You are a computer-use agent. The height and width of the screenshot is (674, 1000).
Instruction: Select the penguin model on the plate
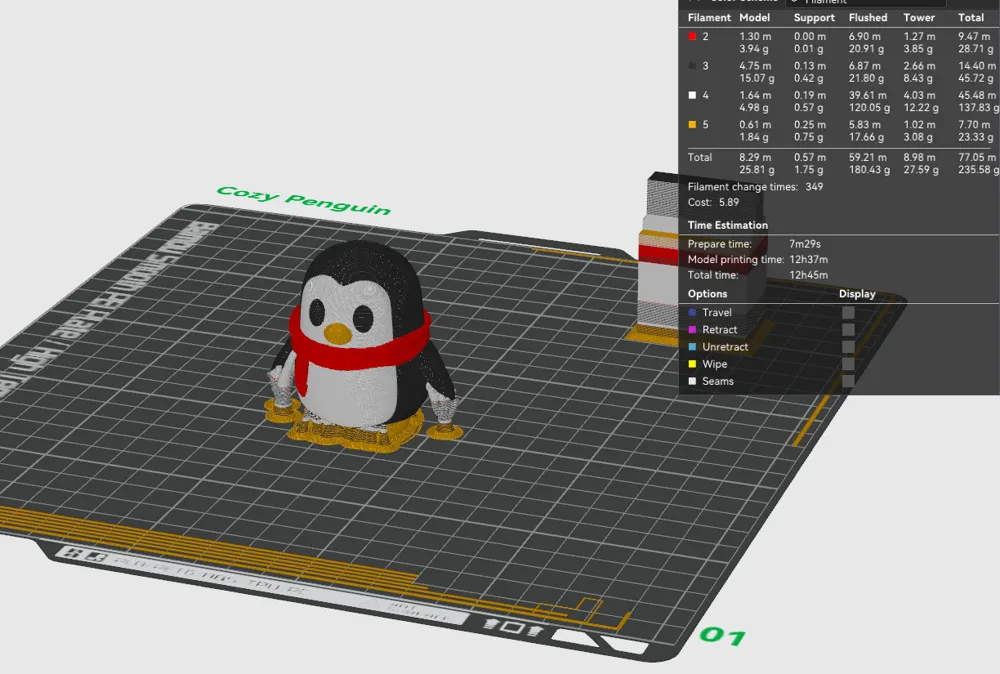click(360, 344)
